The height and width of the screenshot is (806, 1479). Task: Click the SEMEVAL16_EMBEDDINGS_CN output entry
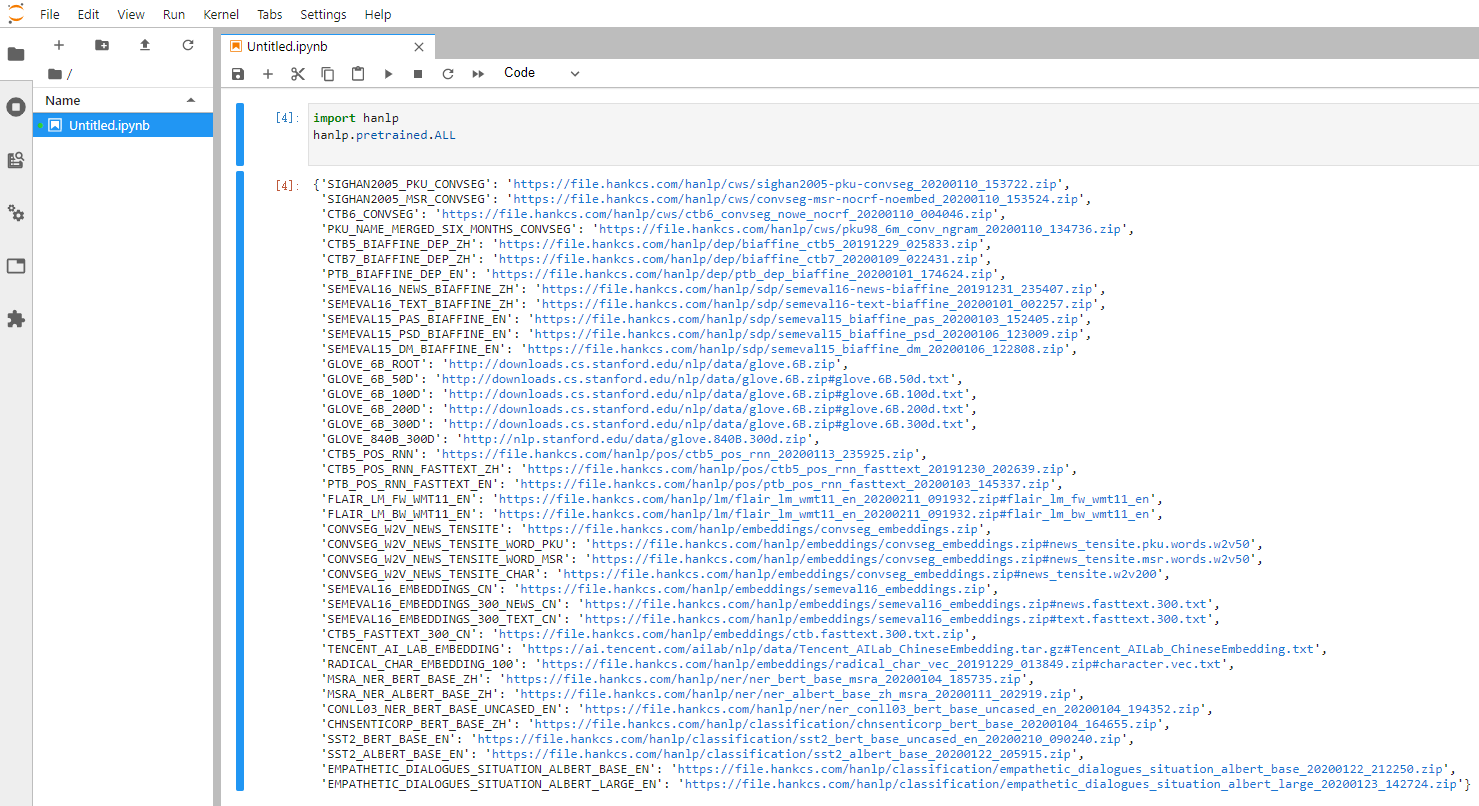(659, 589)
